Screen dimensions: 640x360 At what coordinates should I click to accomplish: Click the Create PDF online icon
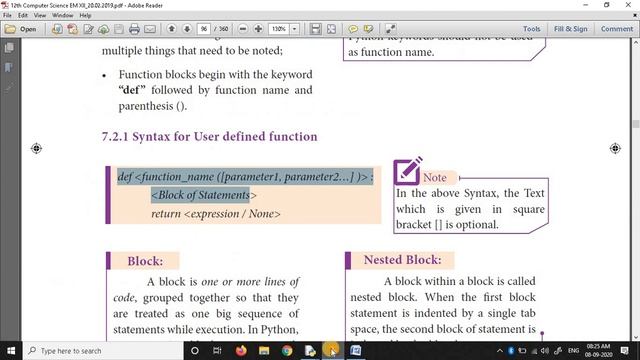point(57,29)
